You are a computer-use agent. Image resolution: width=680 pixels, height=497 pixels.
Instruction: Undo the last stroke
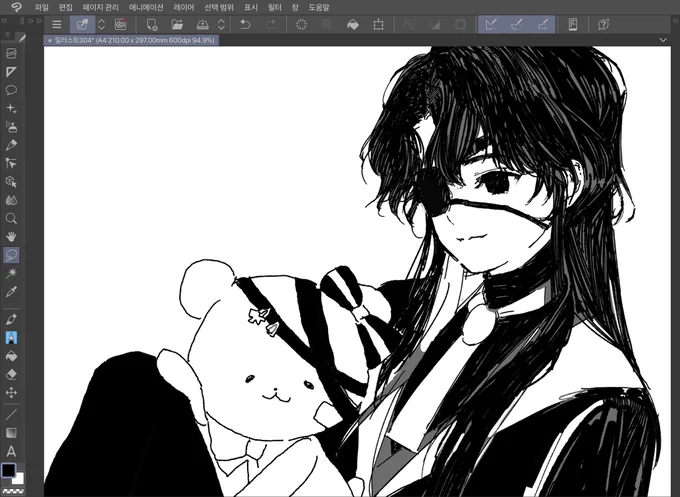(245, 25)
